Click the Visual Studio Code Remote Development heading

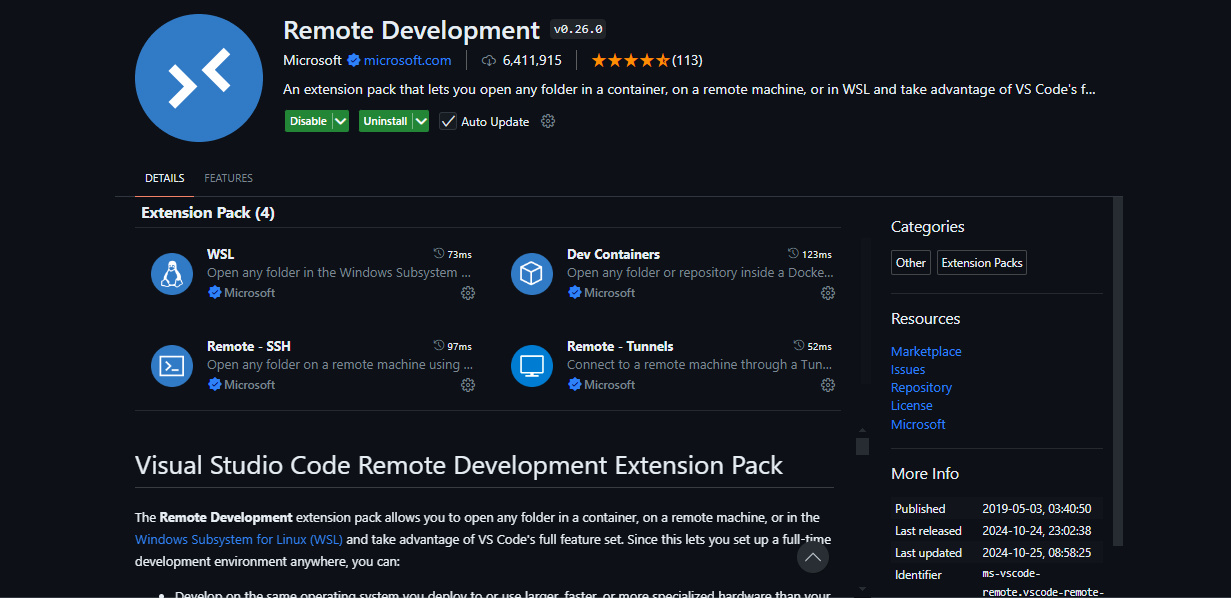tap(459, 465)
